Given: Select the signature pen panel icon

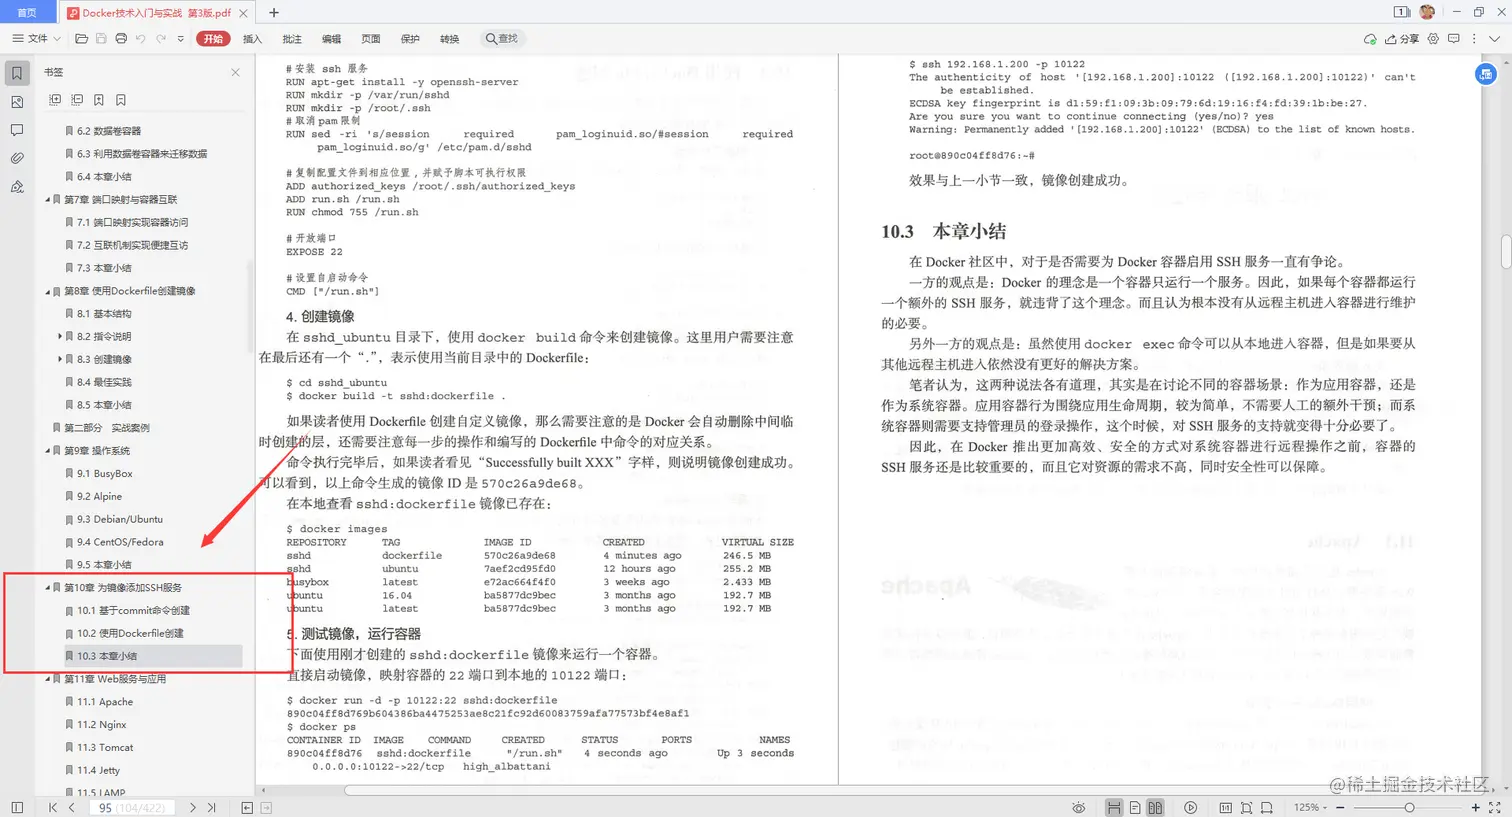Looking at the screenshot, I should tap(15, 185).
